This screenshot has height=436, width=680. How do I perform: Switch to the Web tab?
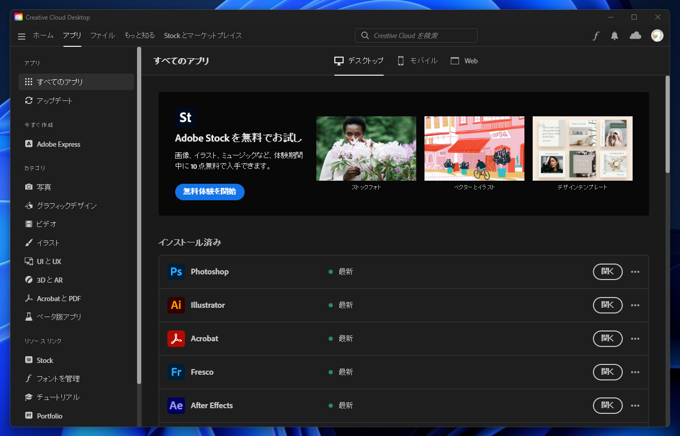(464, 61)
